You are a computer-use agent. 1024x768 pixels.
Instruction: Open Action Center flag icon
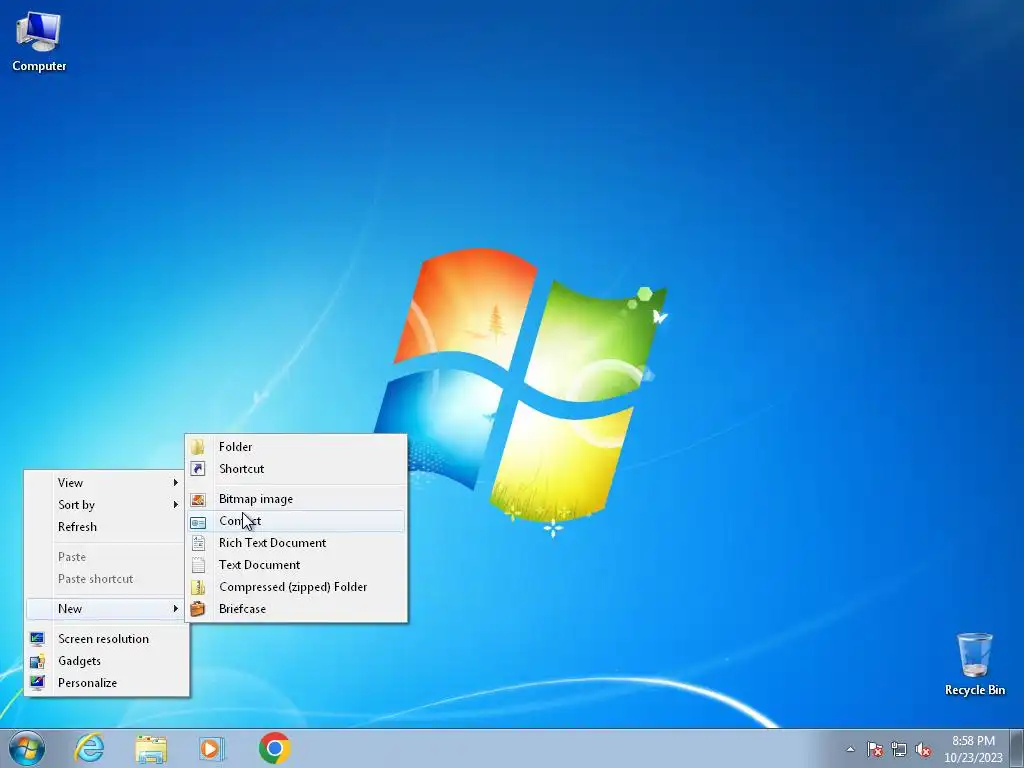pos(875,749)
